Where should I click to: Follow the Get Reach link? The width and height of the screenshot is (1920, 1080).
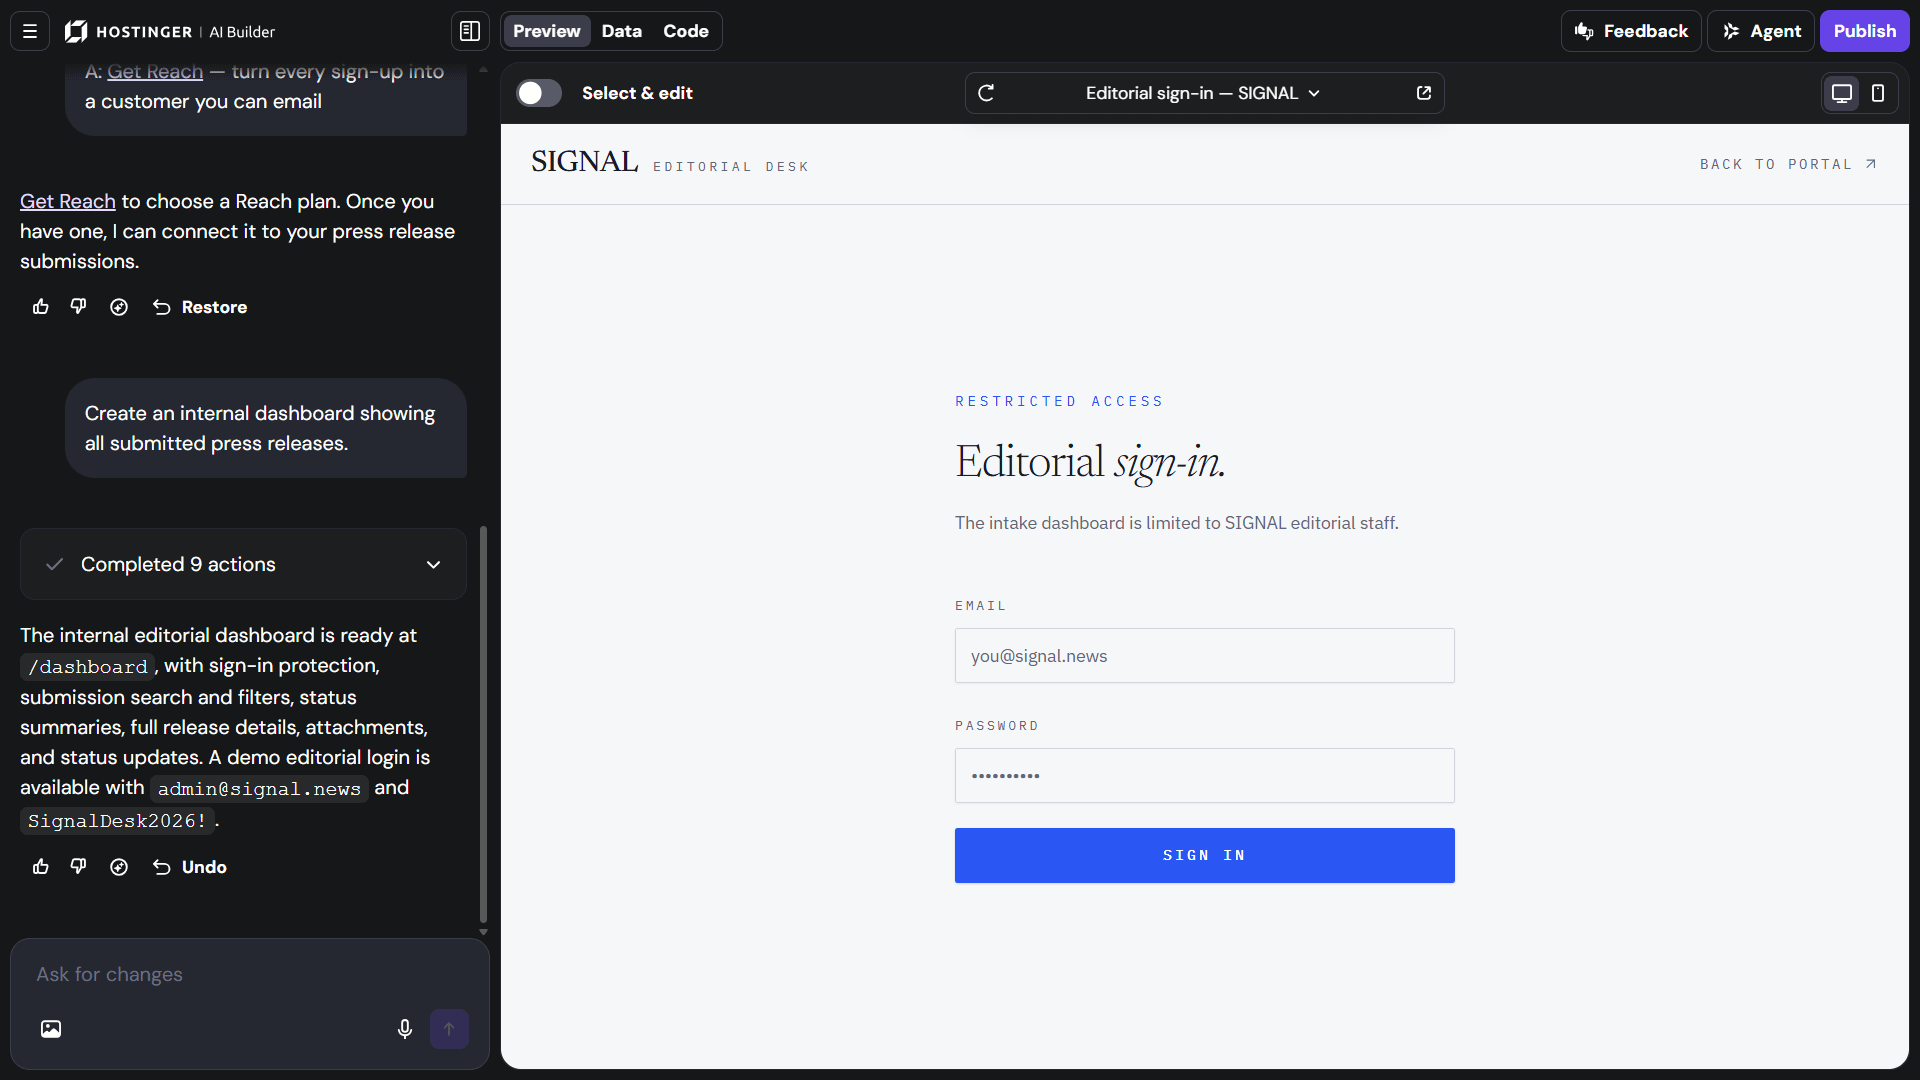tap(68, 201)
